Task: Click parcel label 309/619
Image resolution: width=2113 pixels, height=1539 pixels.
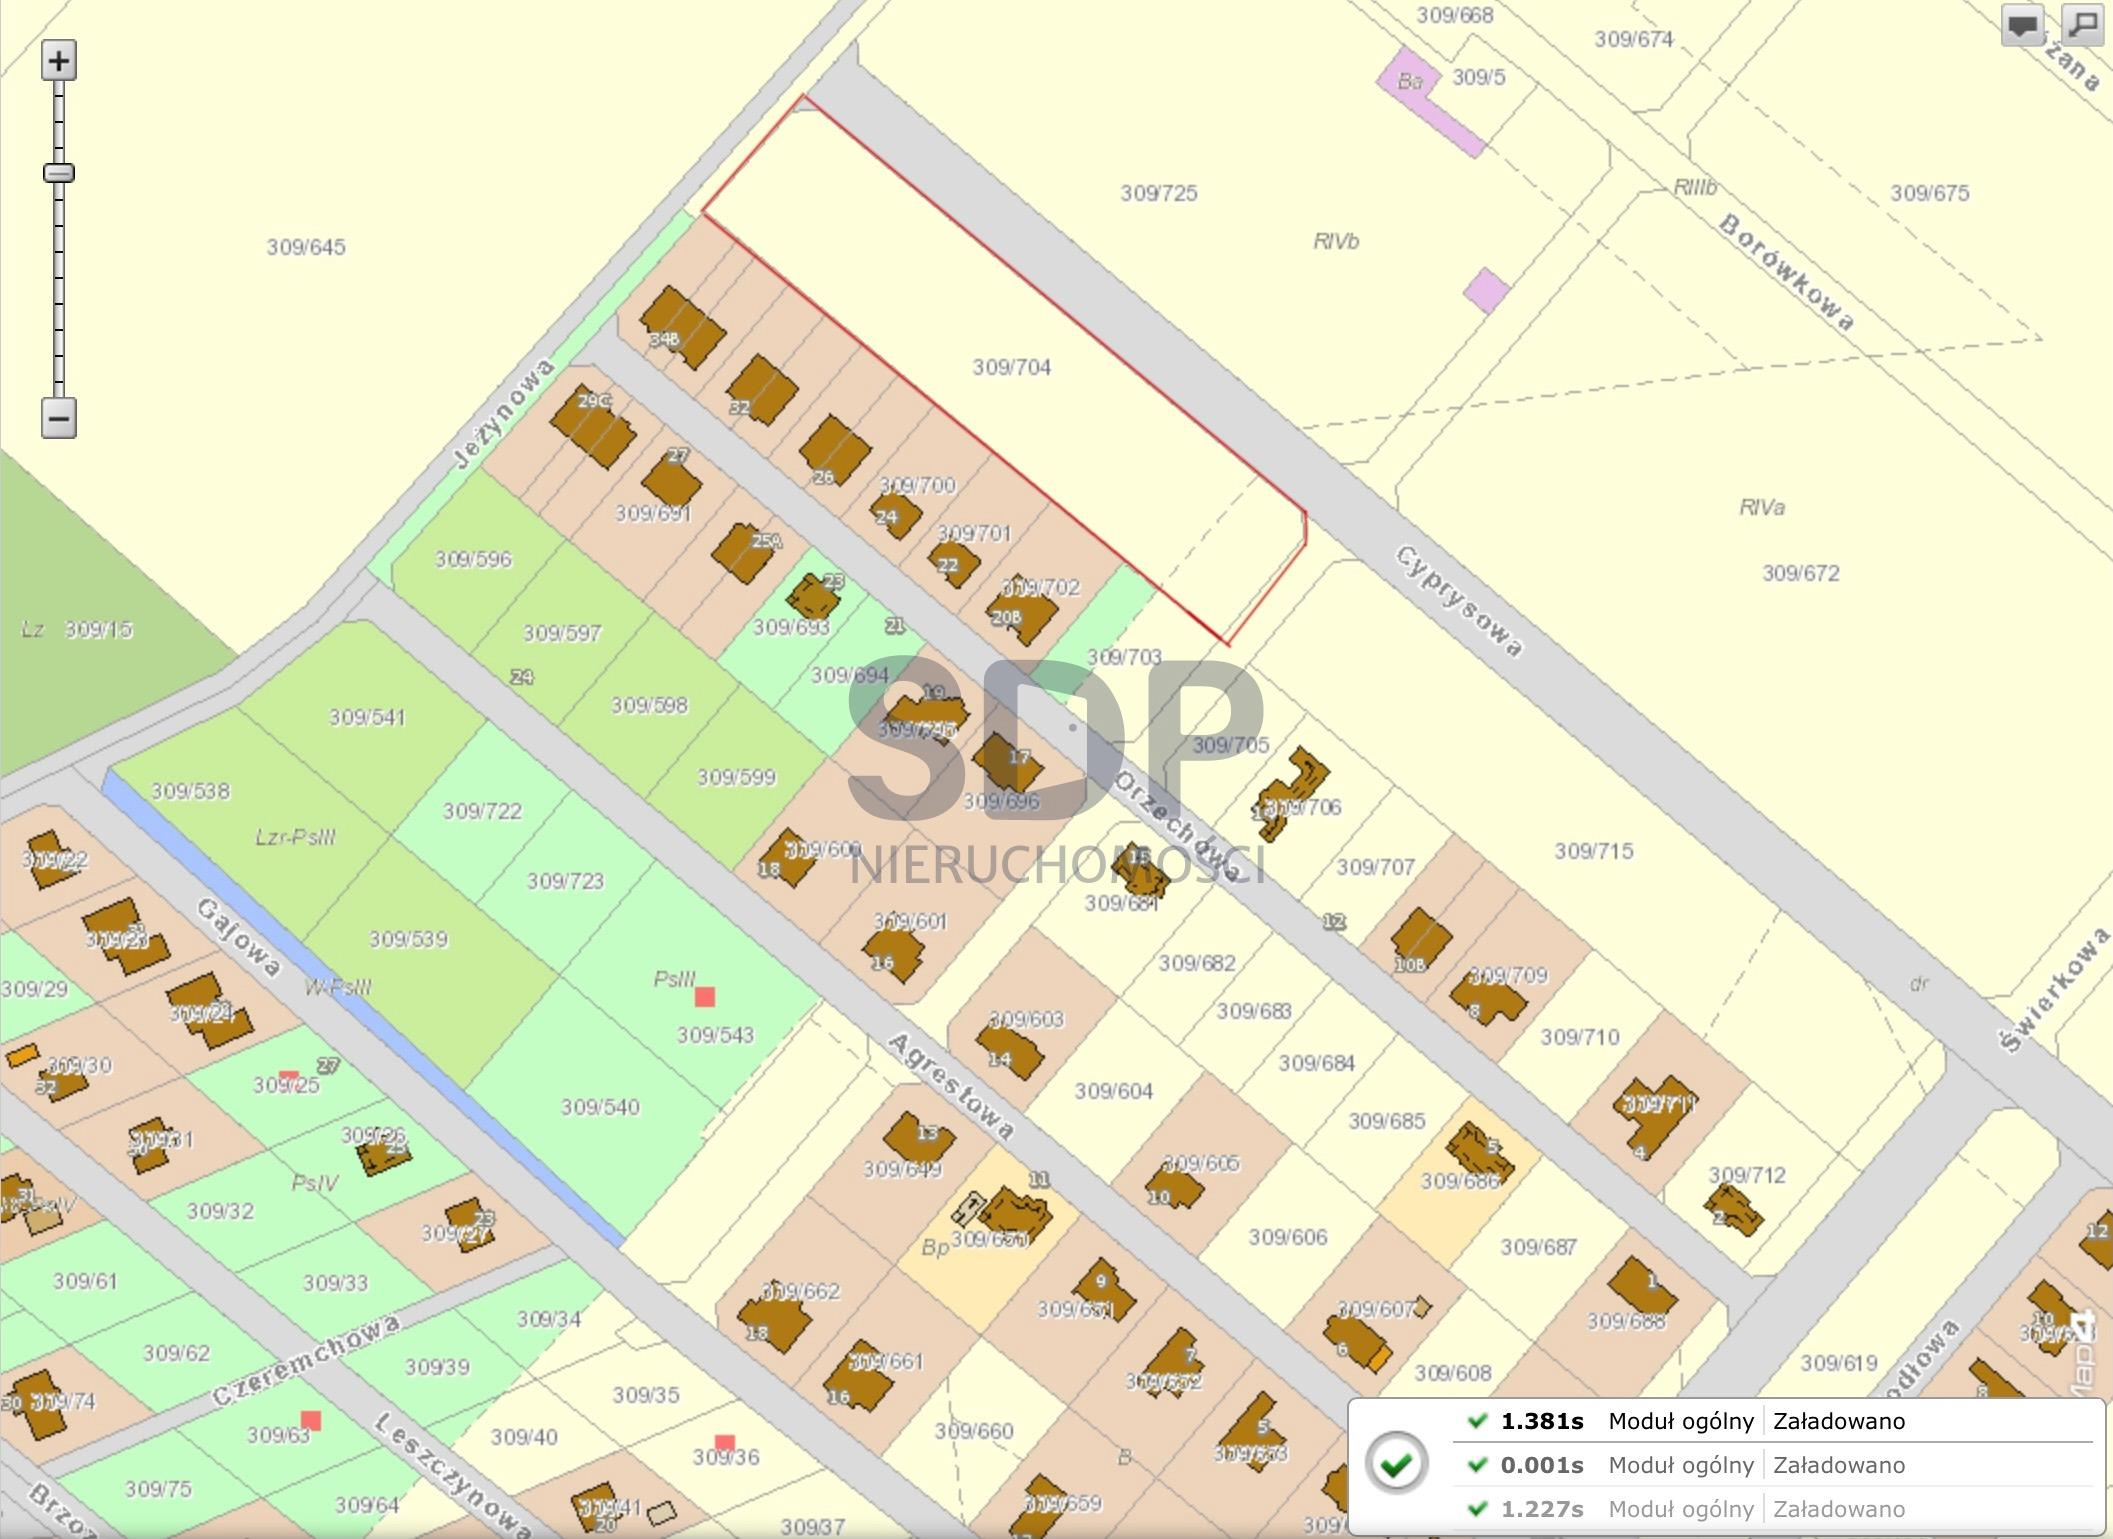Action: [1839, 1363]
